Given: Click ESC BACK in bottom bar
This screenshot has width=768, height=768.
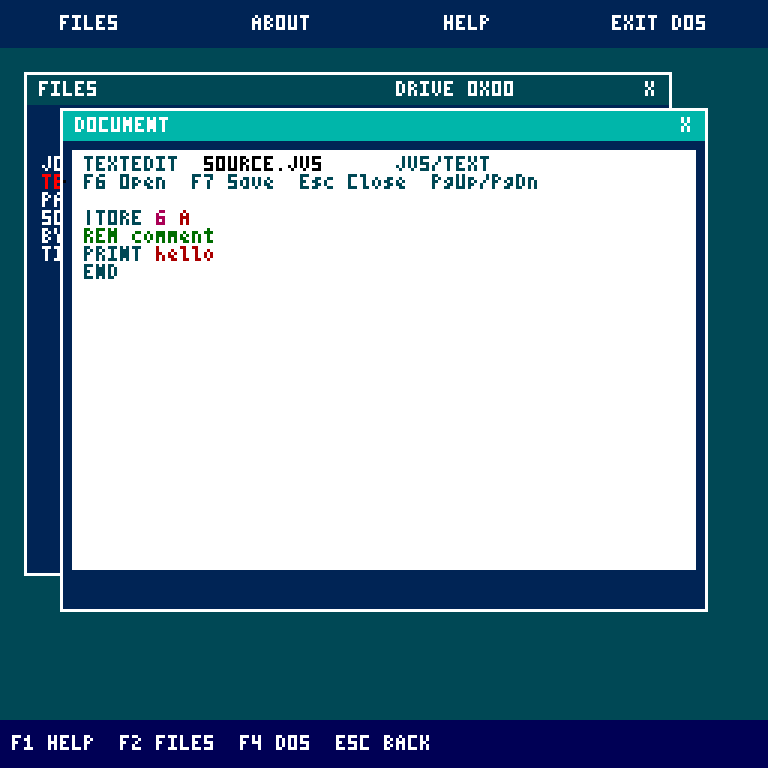Looking at the screenshot, I should pyautogui.click(x=382, y=743).
